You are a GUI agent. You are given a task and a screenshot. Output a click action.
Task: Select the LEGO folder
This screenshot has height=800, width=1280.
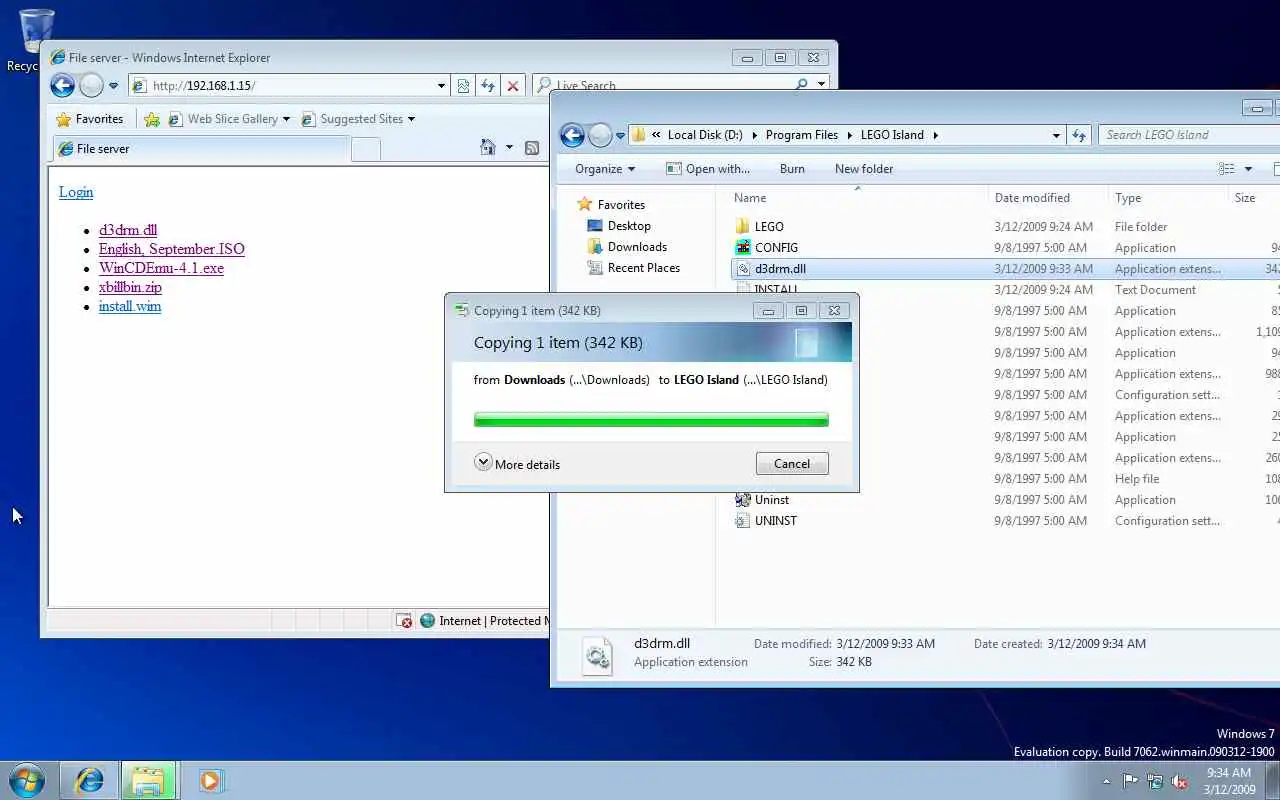click(769, 227)
